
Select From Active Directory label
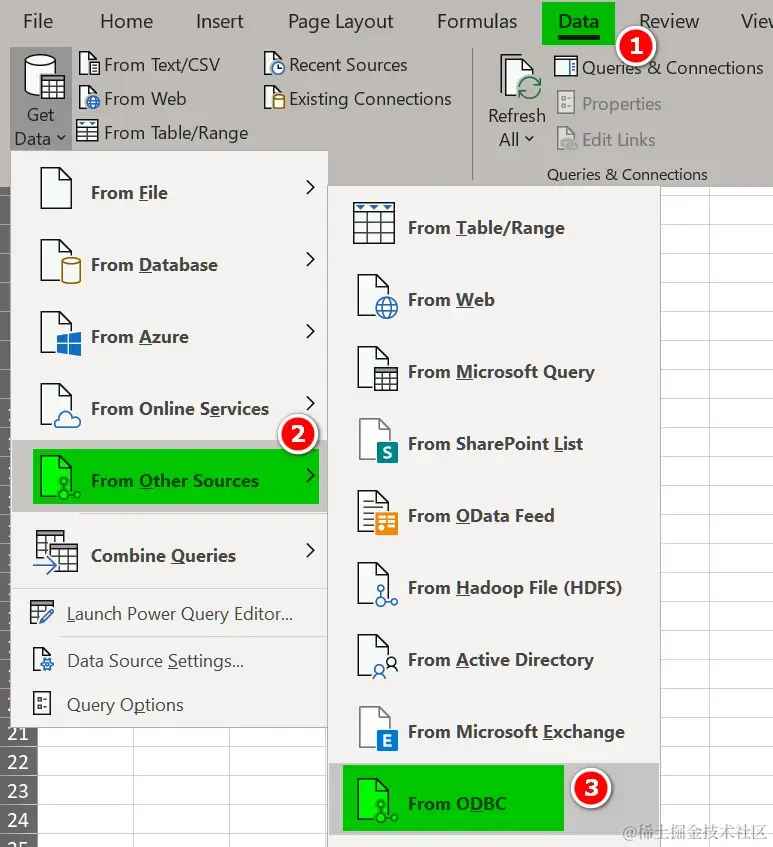coord(501,660)
